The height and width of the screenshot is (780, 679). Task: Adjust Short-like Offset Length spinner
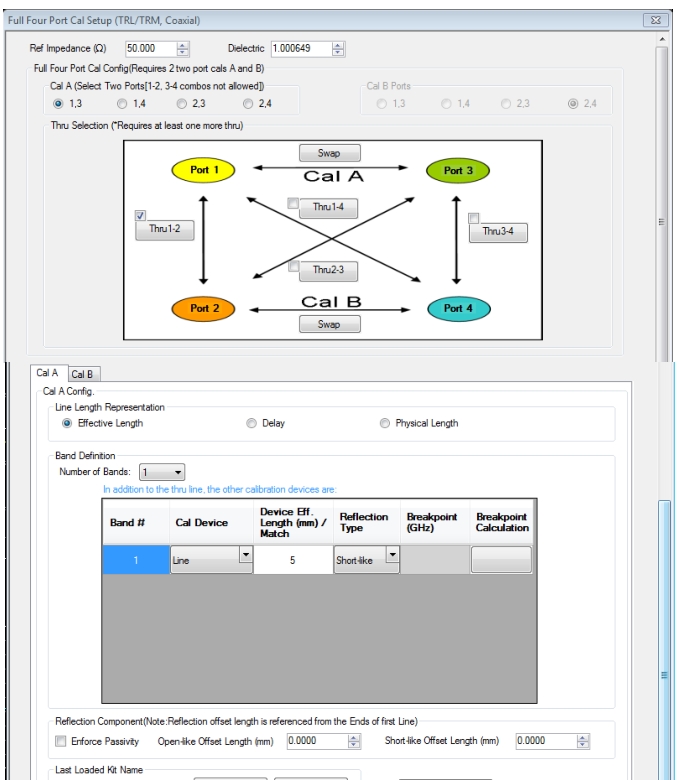point(583,741)
